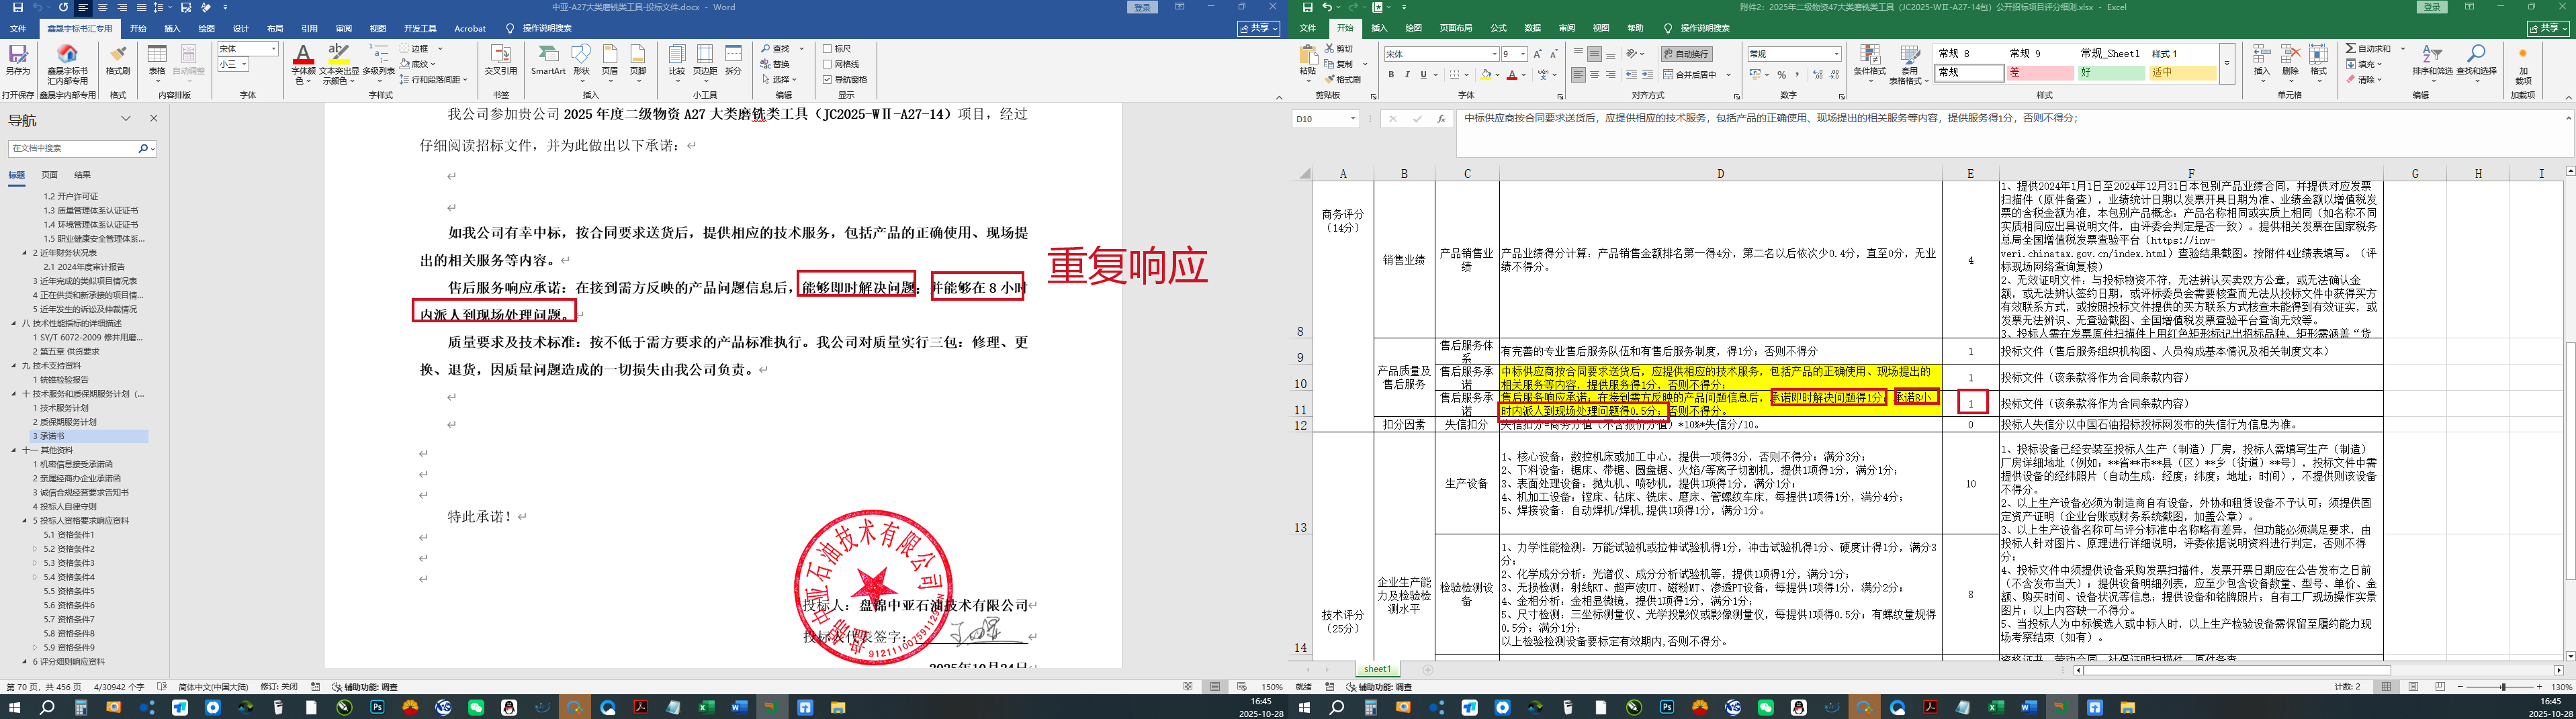Apply bold in the Excel font group
Image resolution: width=2576 pixels, height=719 pixels.
pyautogui.click(x=1391, y=75)
